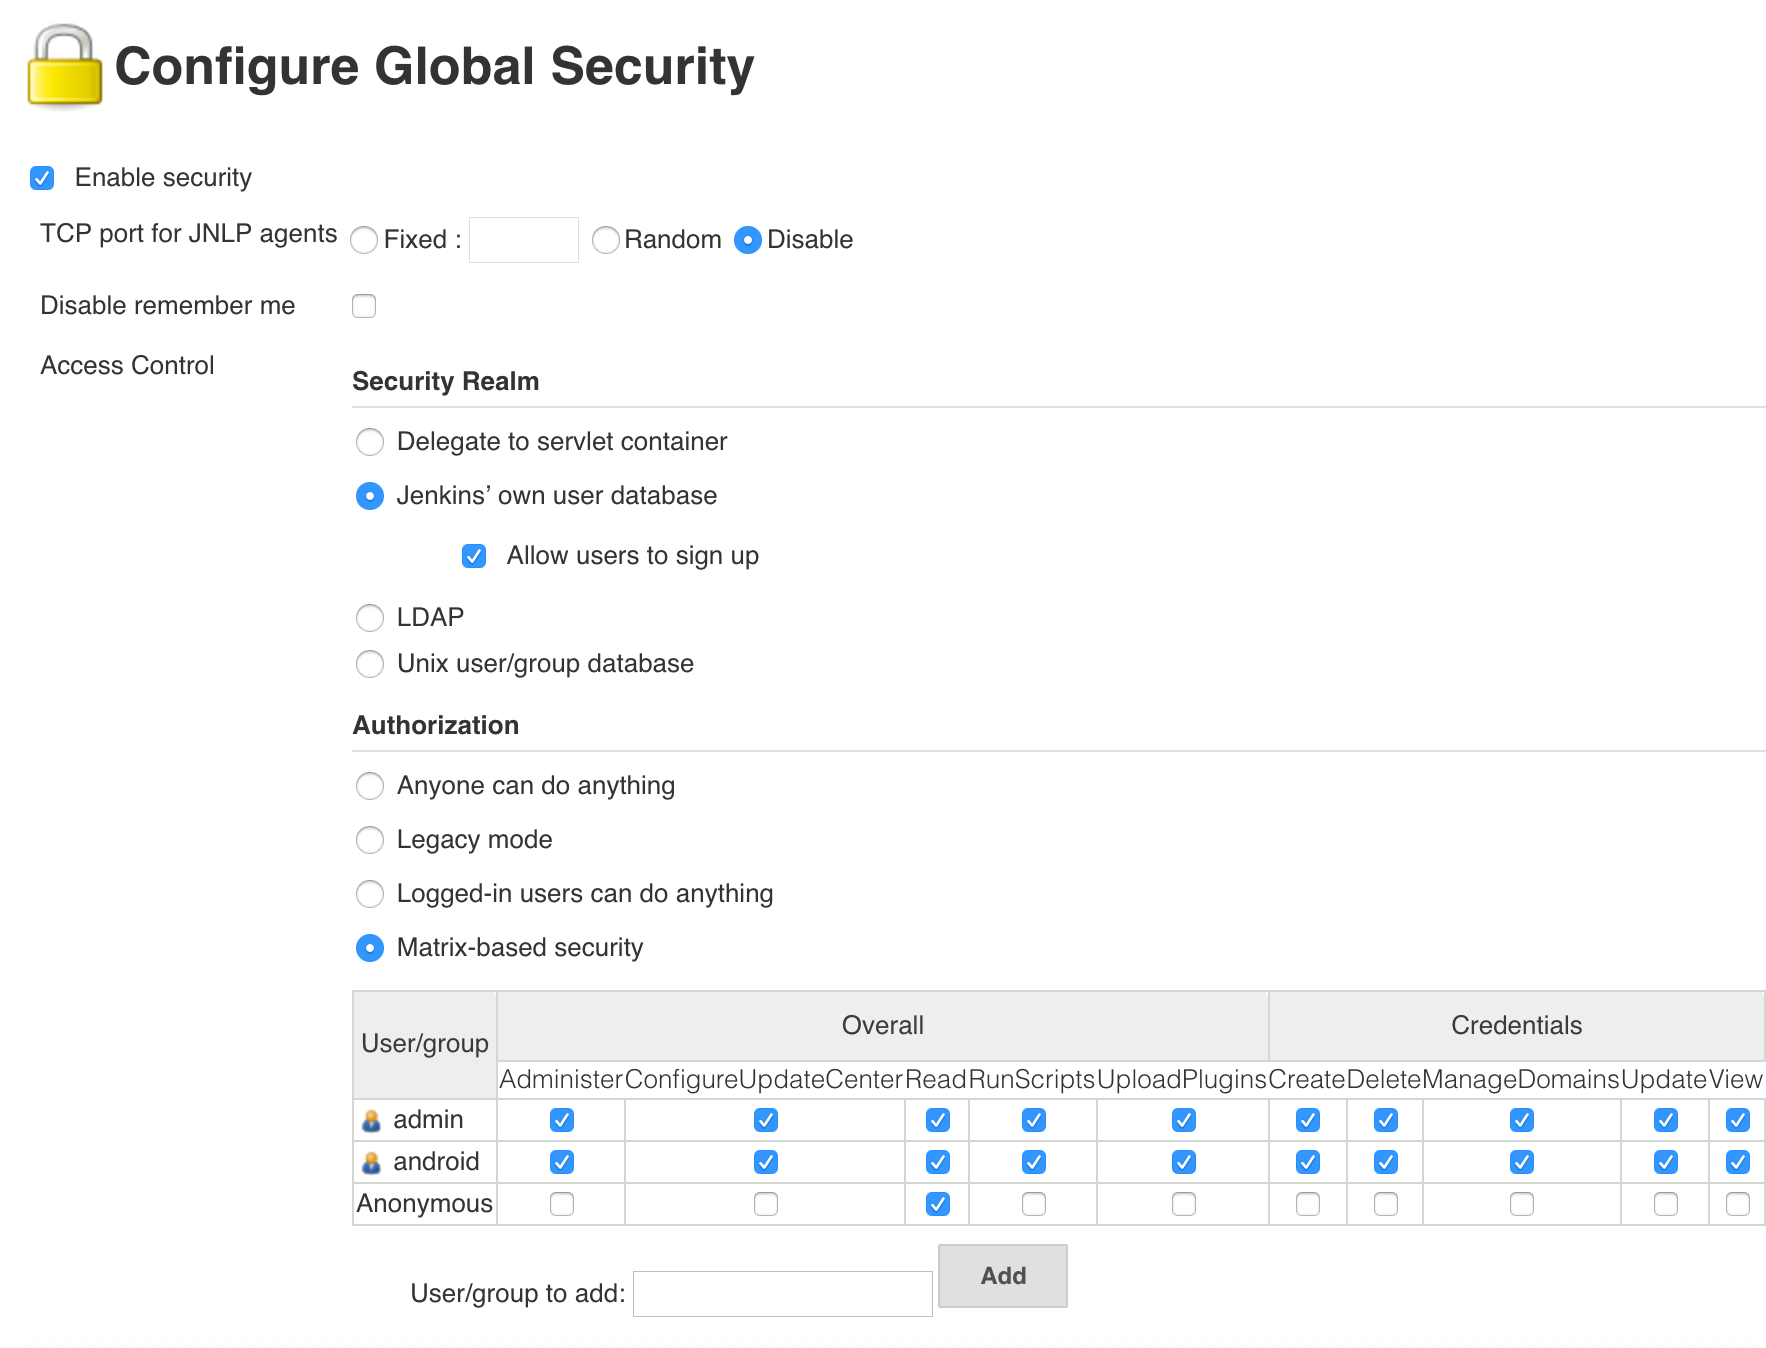Click the Authorization section heading
The width and height of the screenshot is (1766, 1348).
click(436, 726)
